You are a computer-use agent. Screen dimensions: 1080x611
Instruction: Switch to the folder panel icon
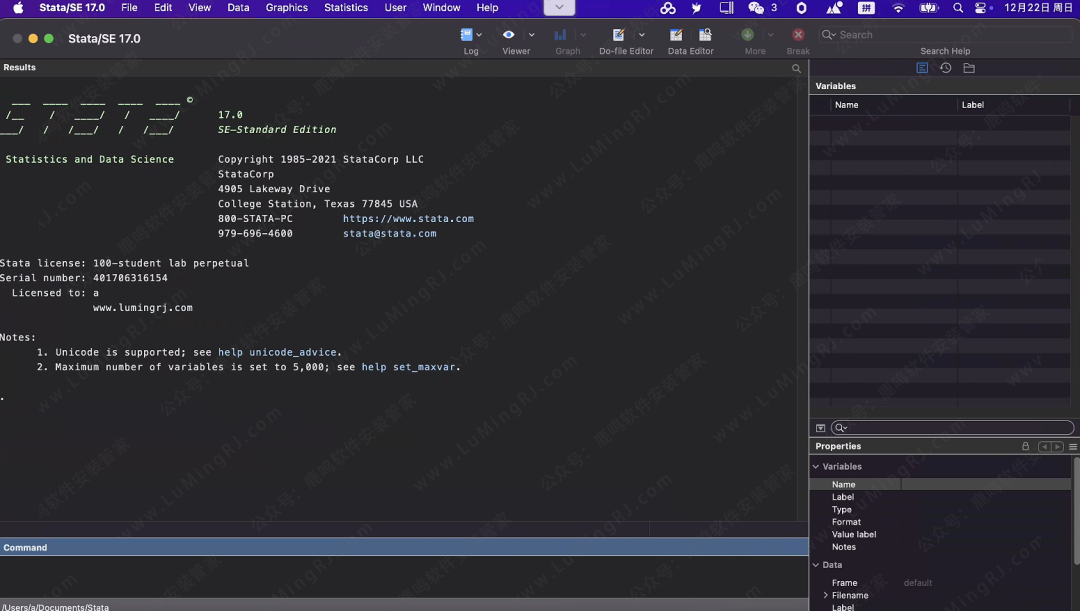(x=969, y=68)
